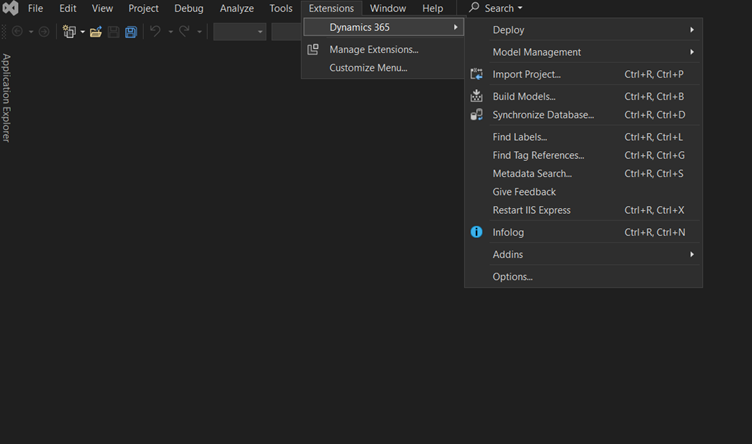Click the Visual Studio logo icon
This screenshot has width=752, height=444.
tap(10, 9)
